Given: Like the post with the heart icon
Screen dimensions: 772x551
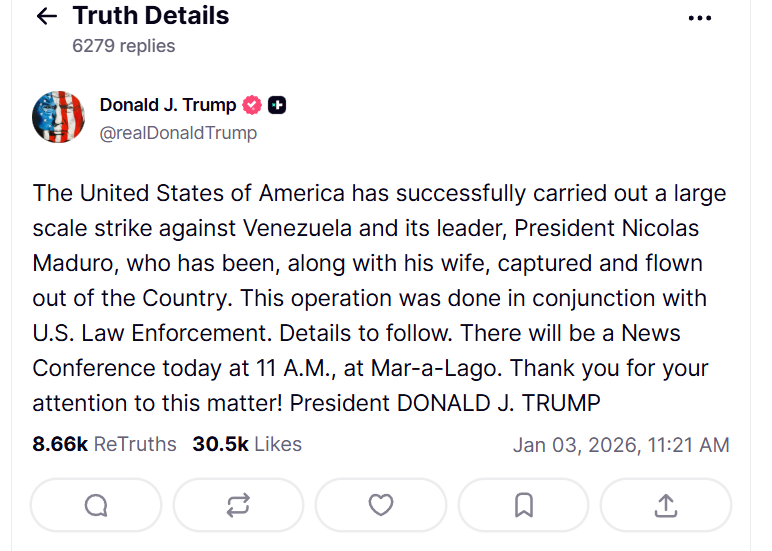Looking at the screenshot, I should [x=381, y=505].
